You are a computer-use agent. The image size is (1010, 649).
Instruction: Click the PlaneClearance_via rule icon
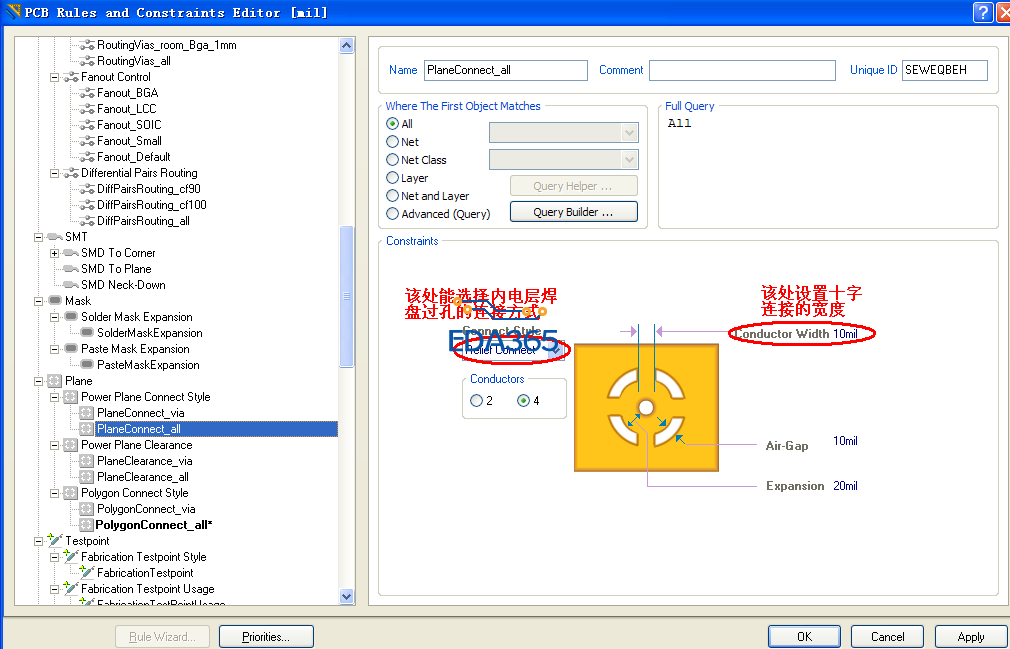point(87,461)
